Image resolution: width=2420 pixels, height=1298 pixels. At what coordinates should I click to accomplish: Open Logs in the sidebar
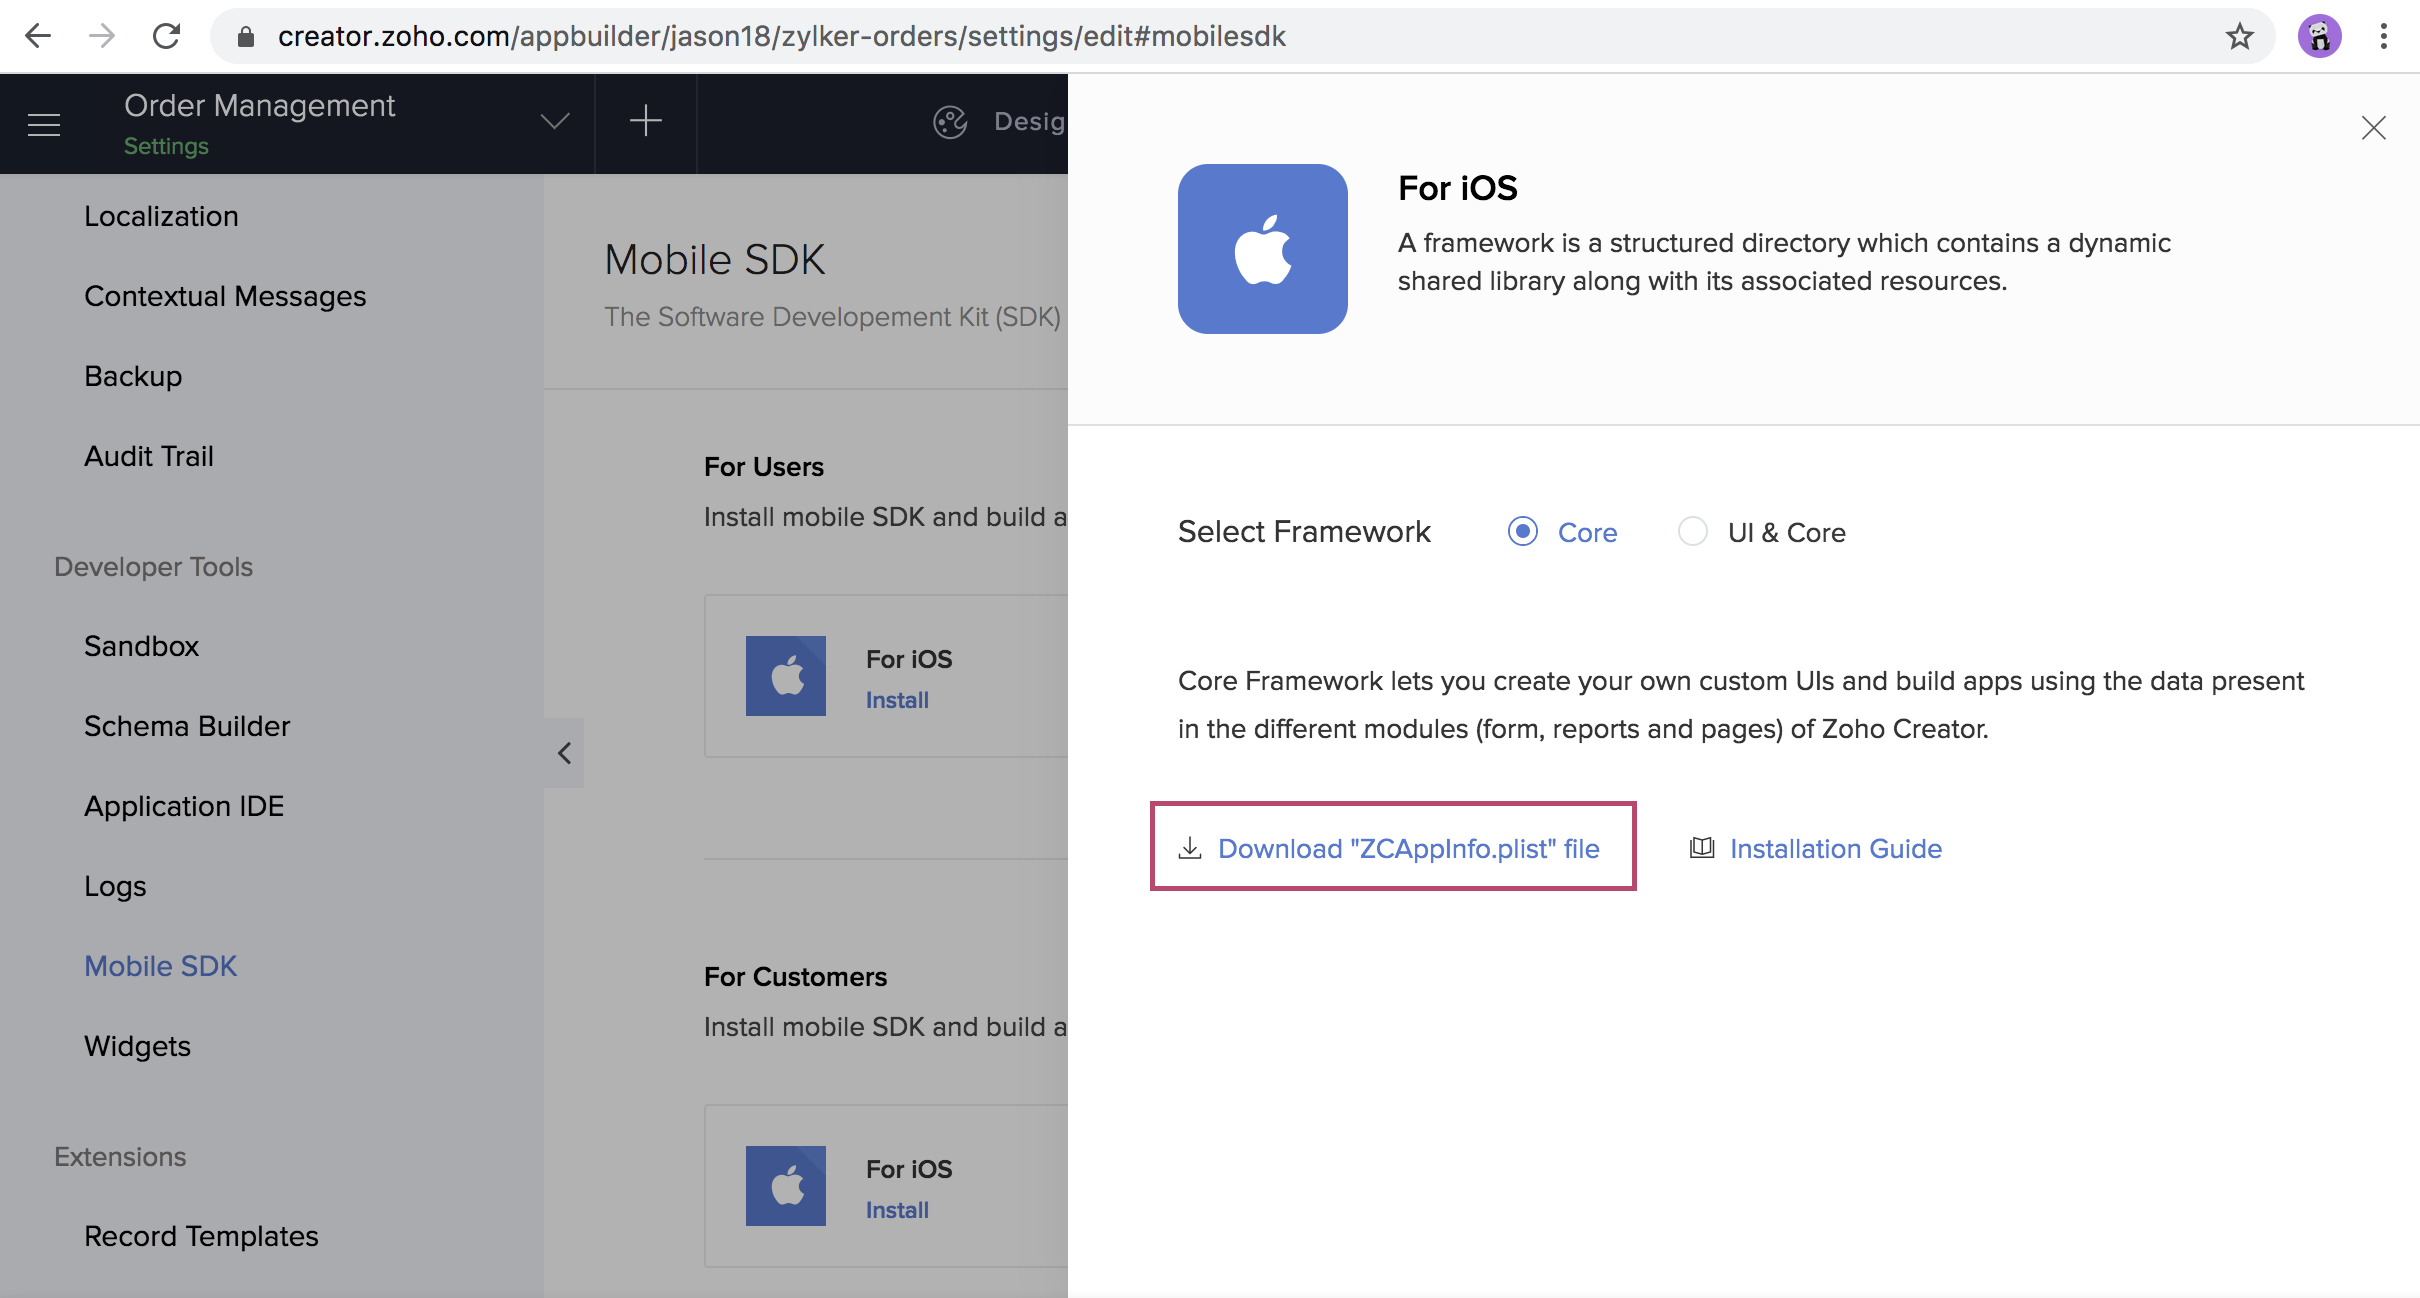[115, 887]
